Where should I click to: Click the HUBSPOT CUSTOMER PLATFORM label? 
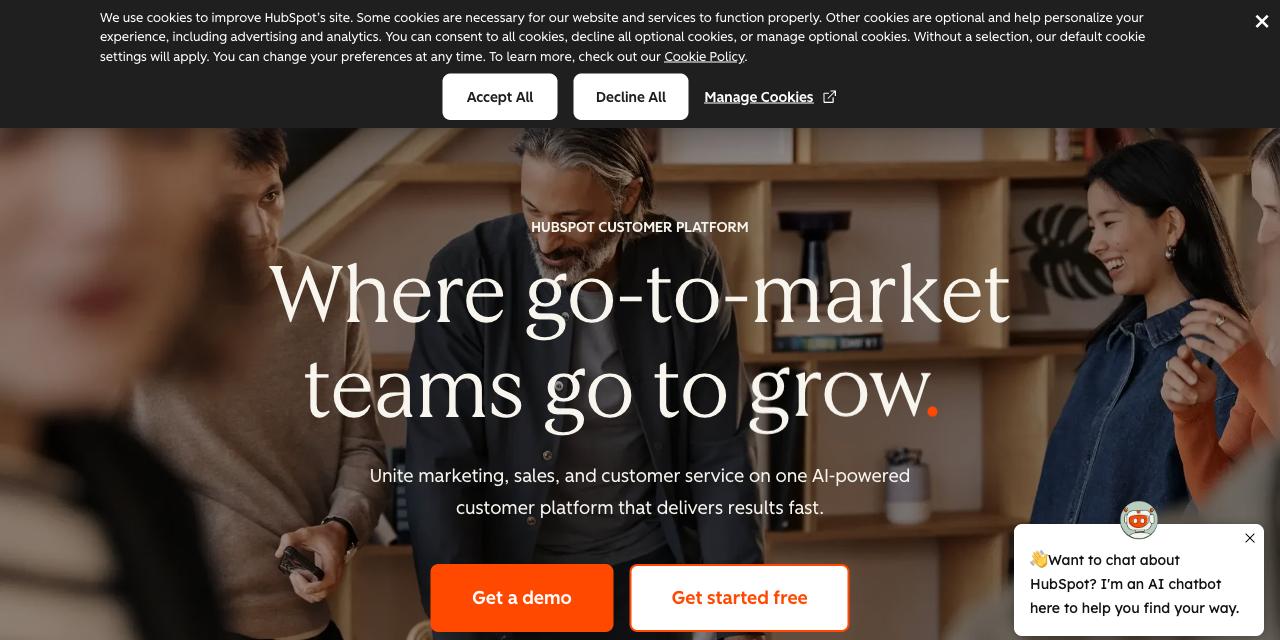(x=640, y=227)
